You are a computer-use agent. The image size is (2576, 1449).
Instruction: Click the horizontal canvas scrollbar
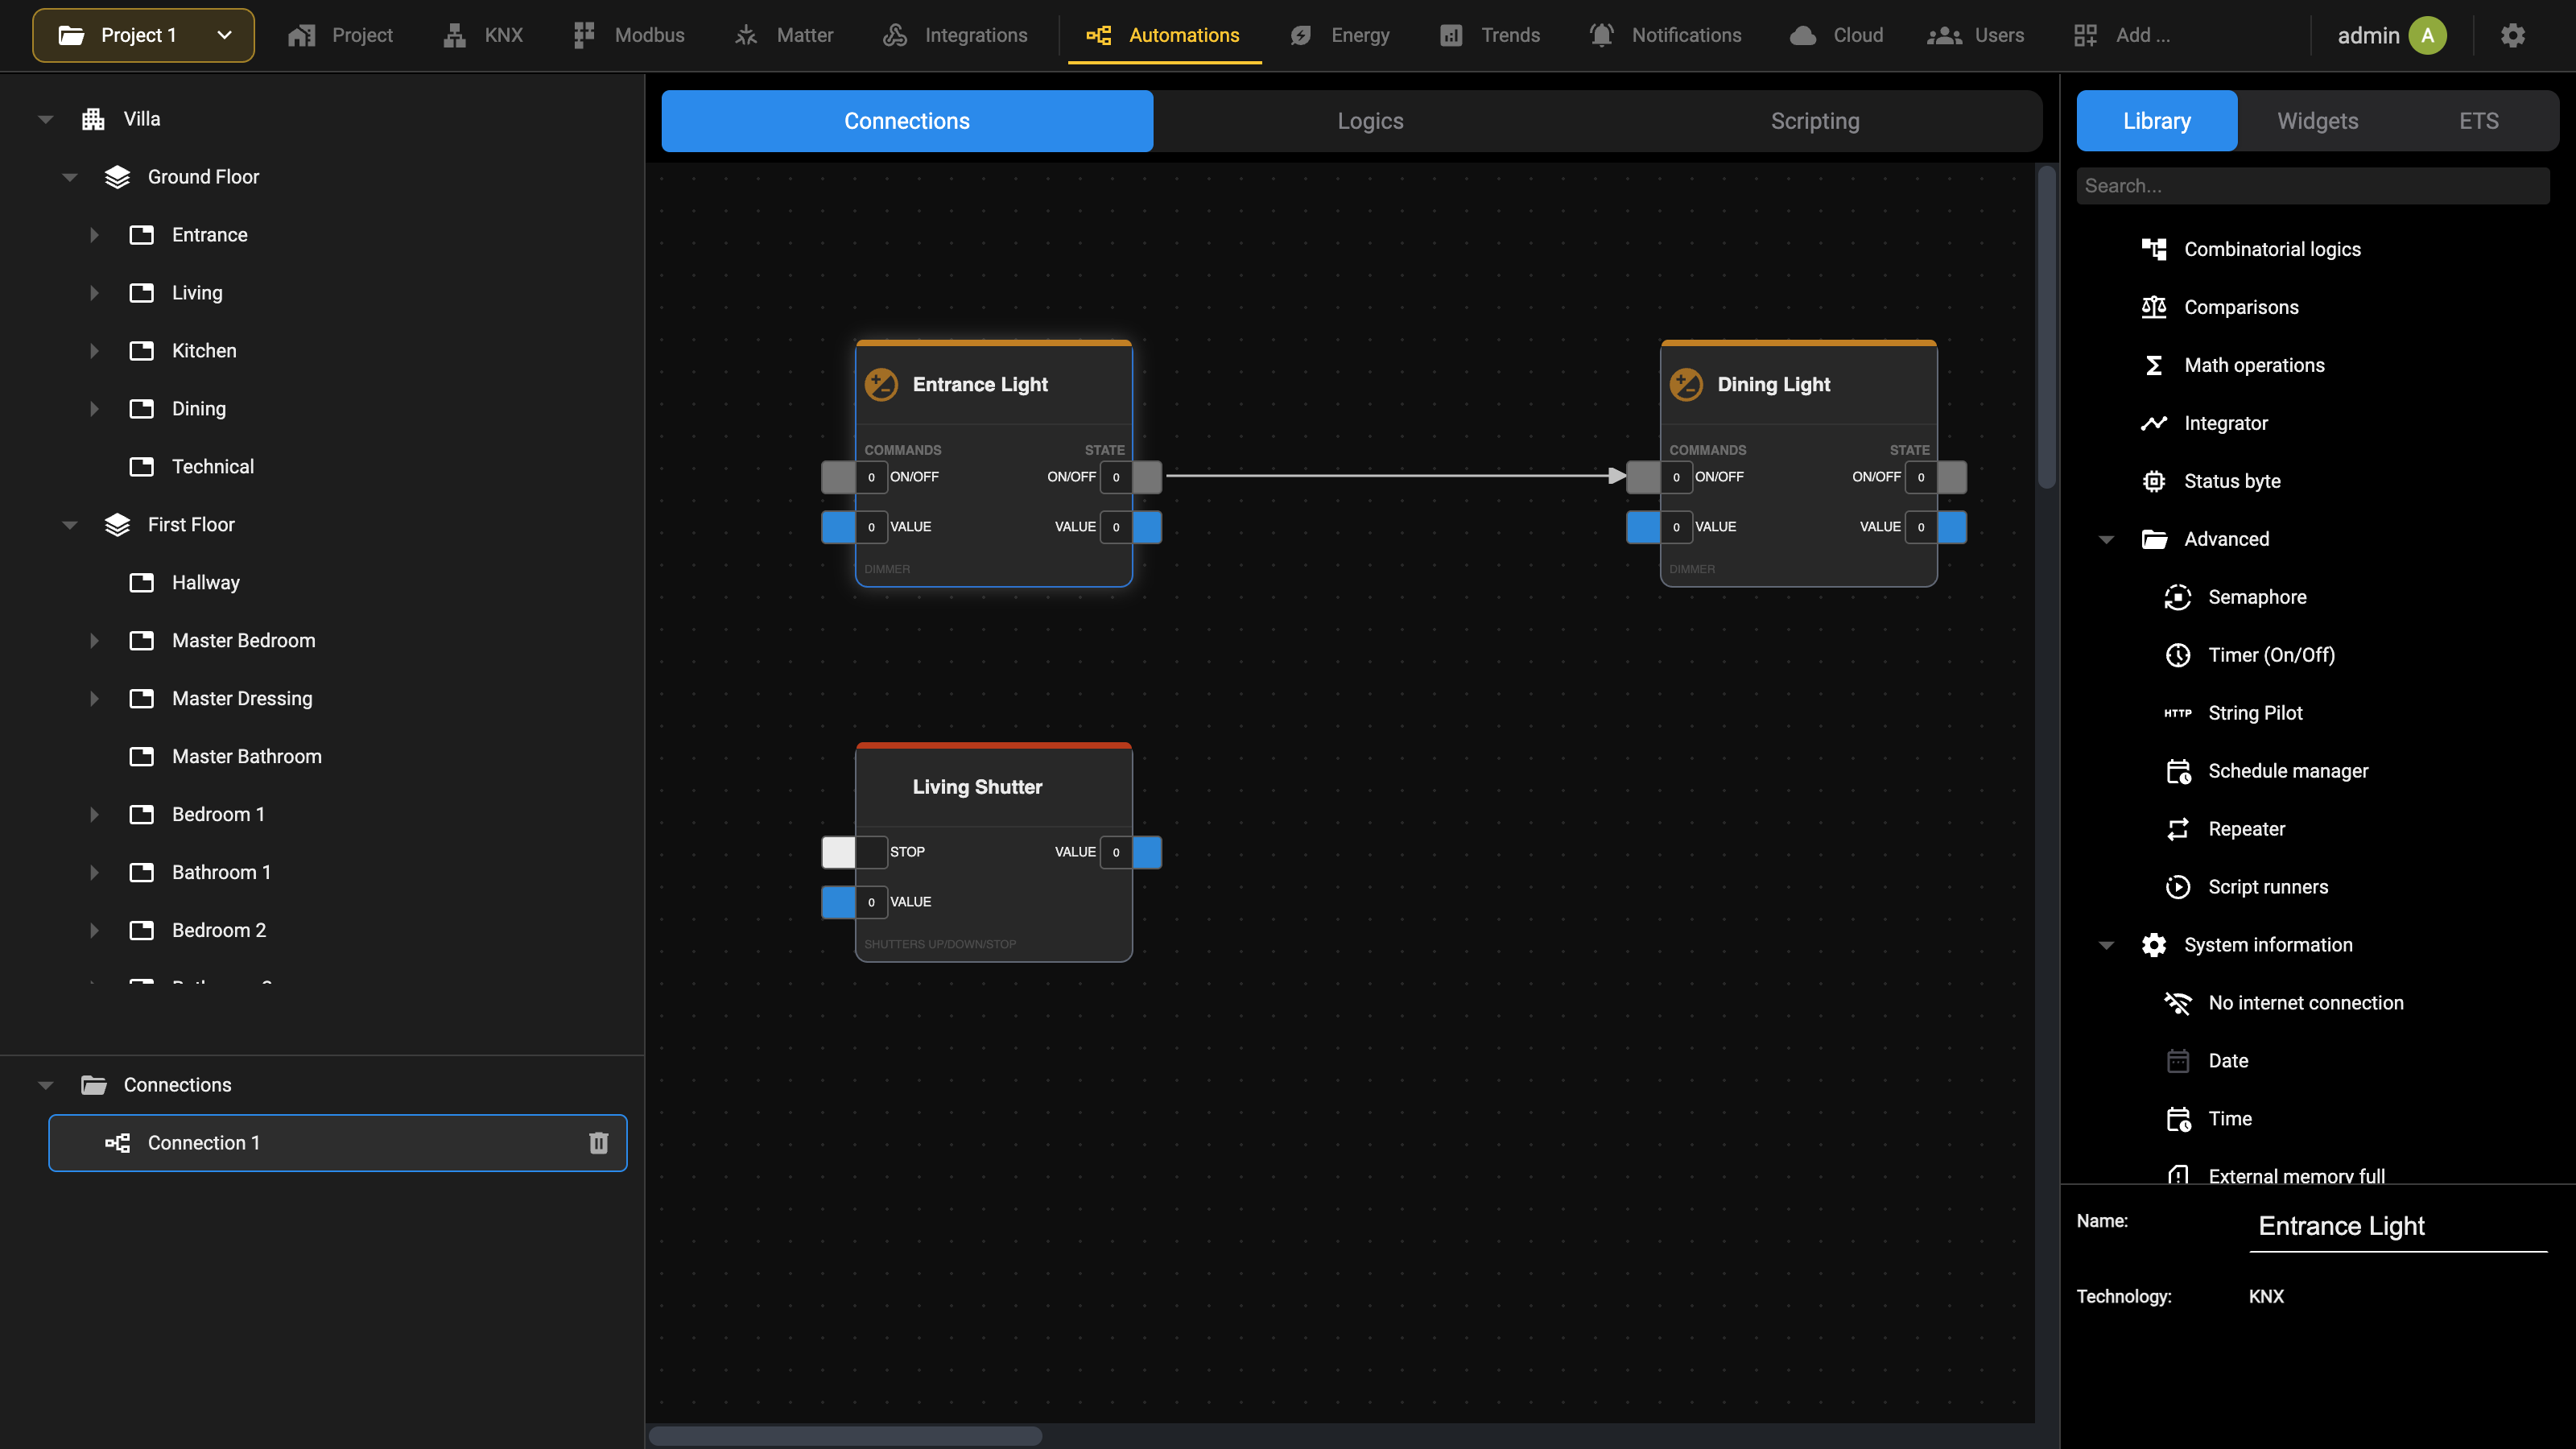845,1436
